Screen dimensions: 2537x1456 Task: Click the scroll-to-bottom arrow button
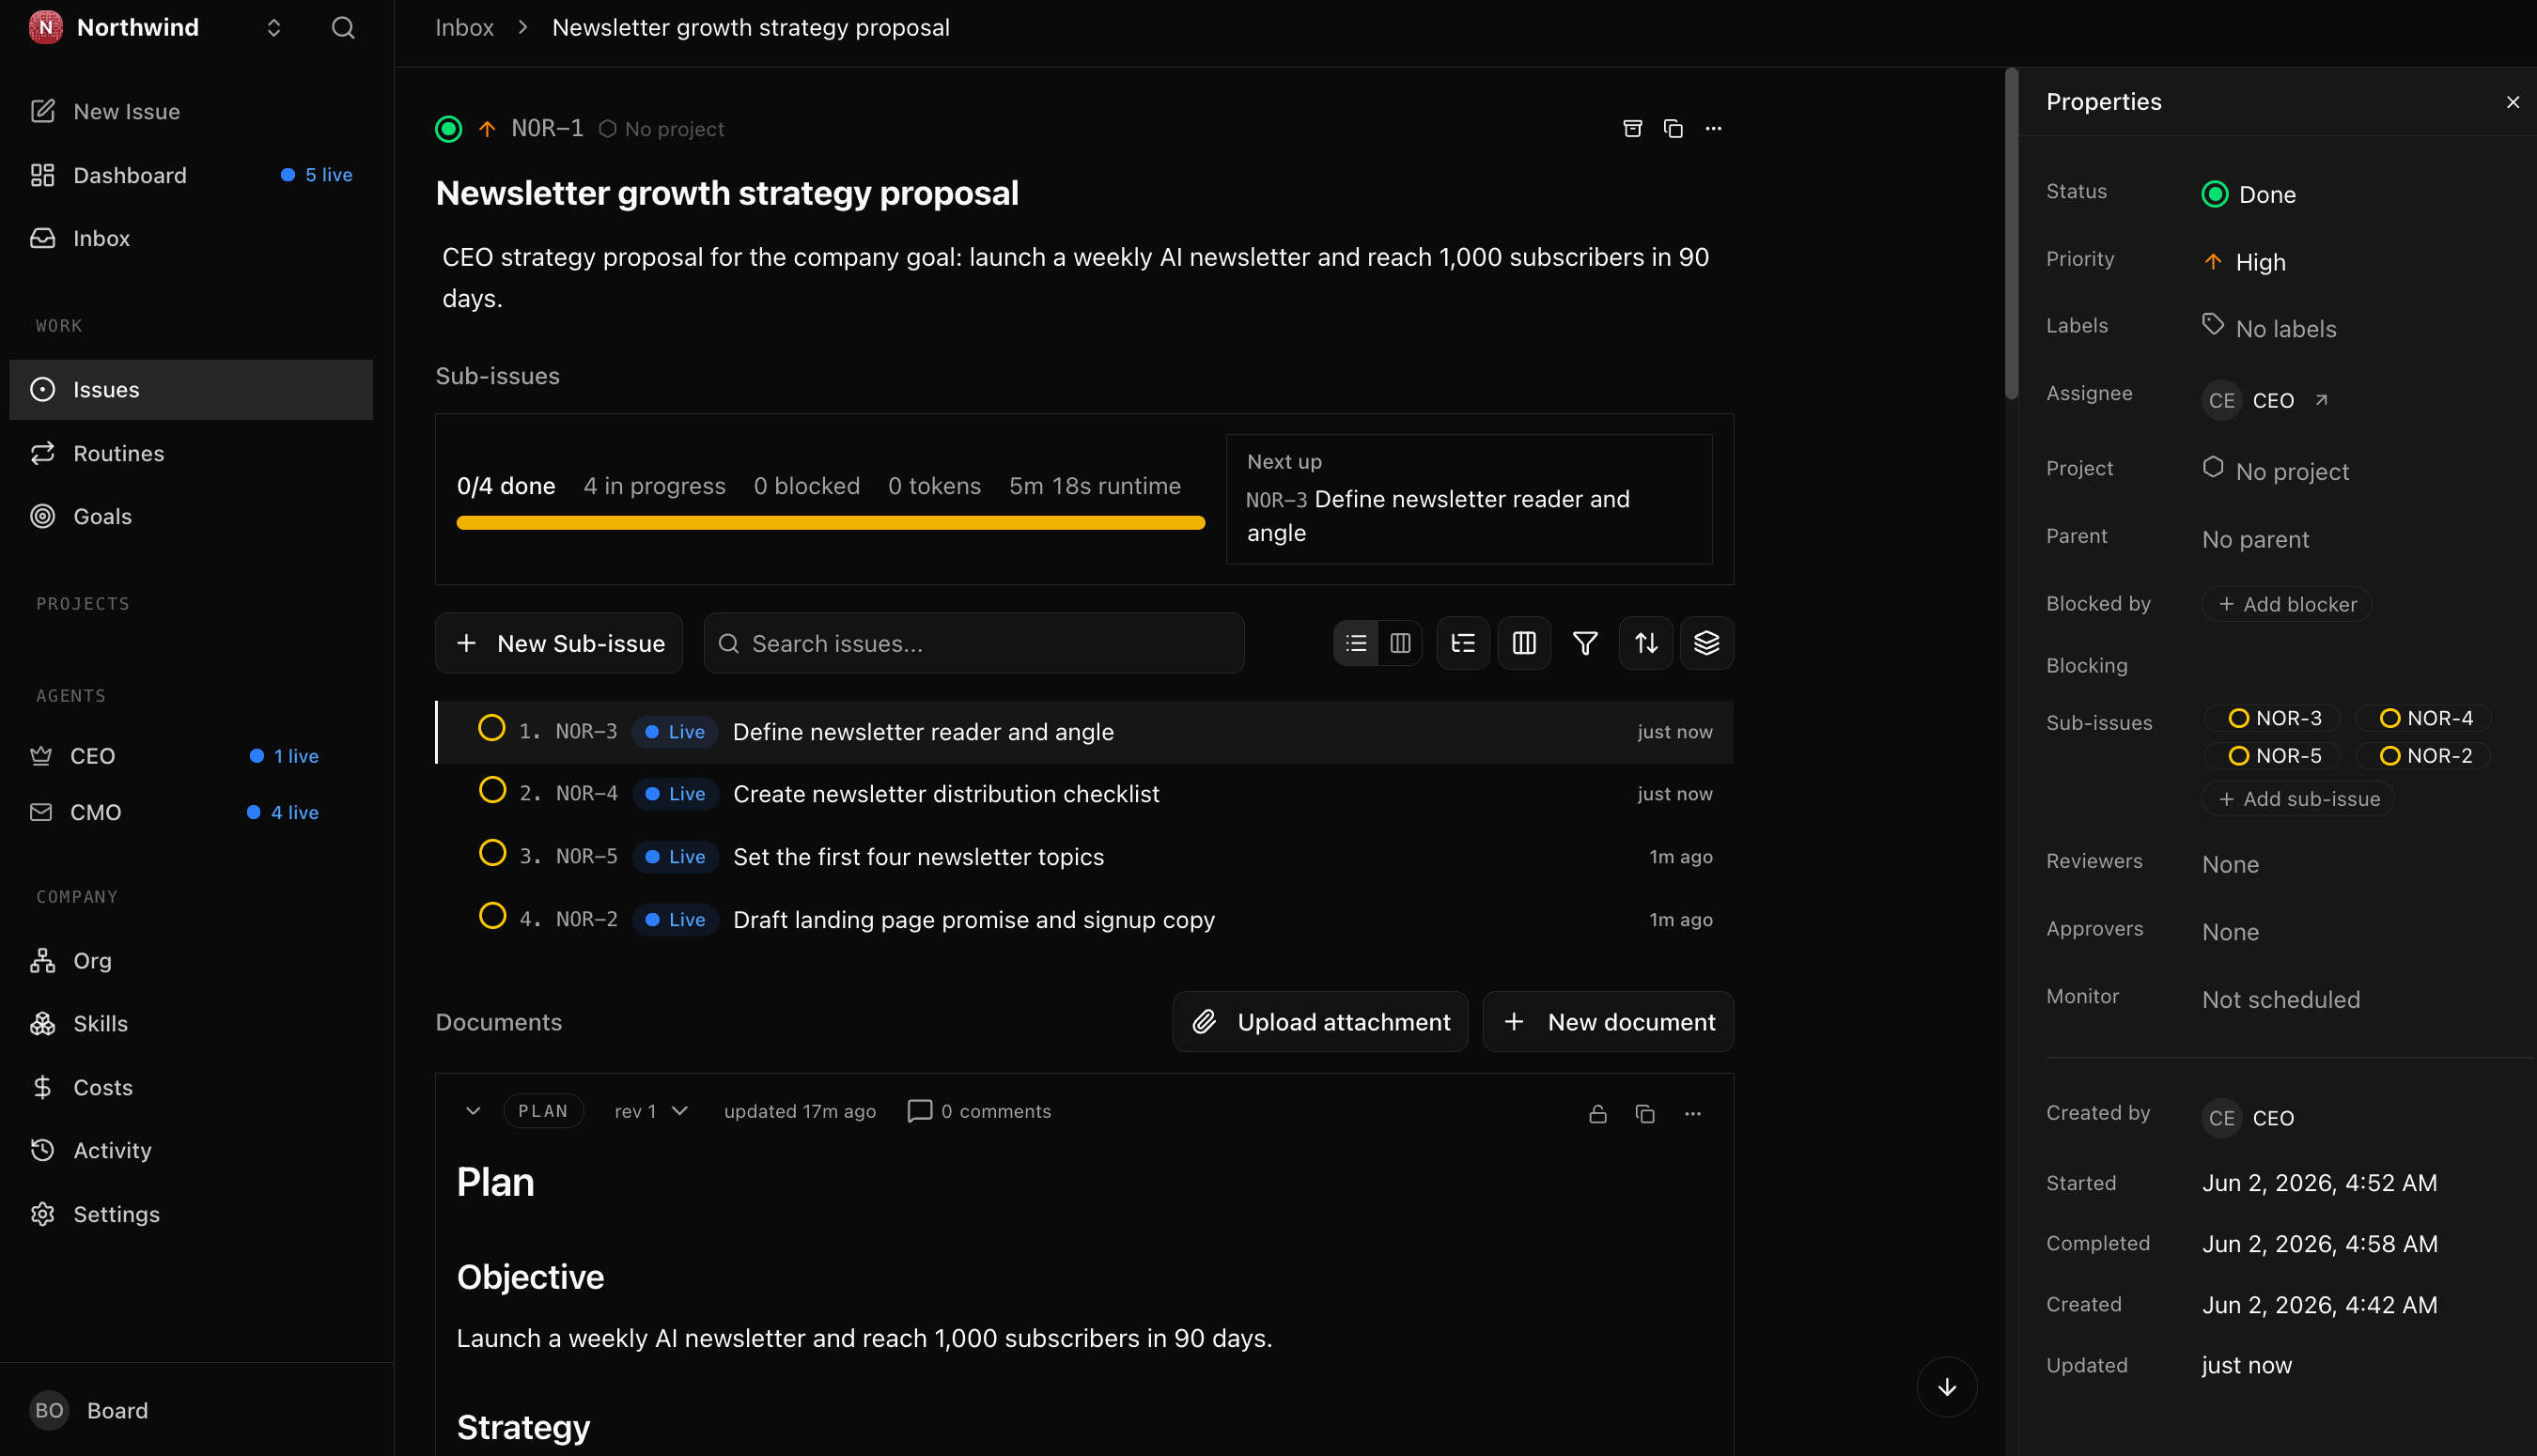point(1946,1387)
